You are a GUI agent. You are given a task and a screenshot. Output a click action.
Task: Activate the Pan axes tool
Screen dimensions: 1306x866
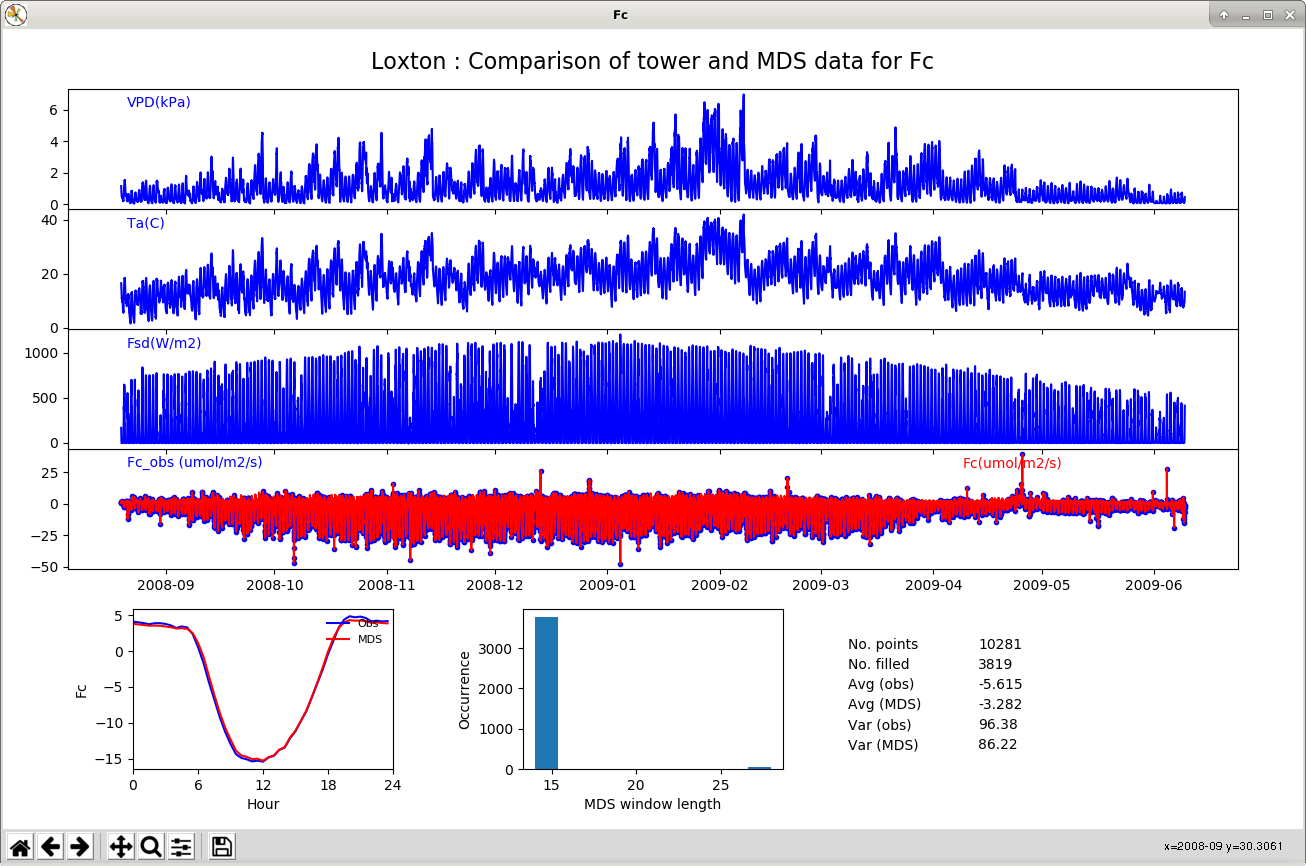click(x=121, y=847)
